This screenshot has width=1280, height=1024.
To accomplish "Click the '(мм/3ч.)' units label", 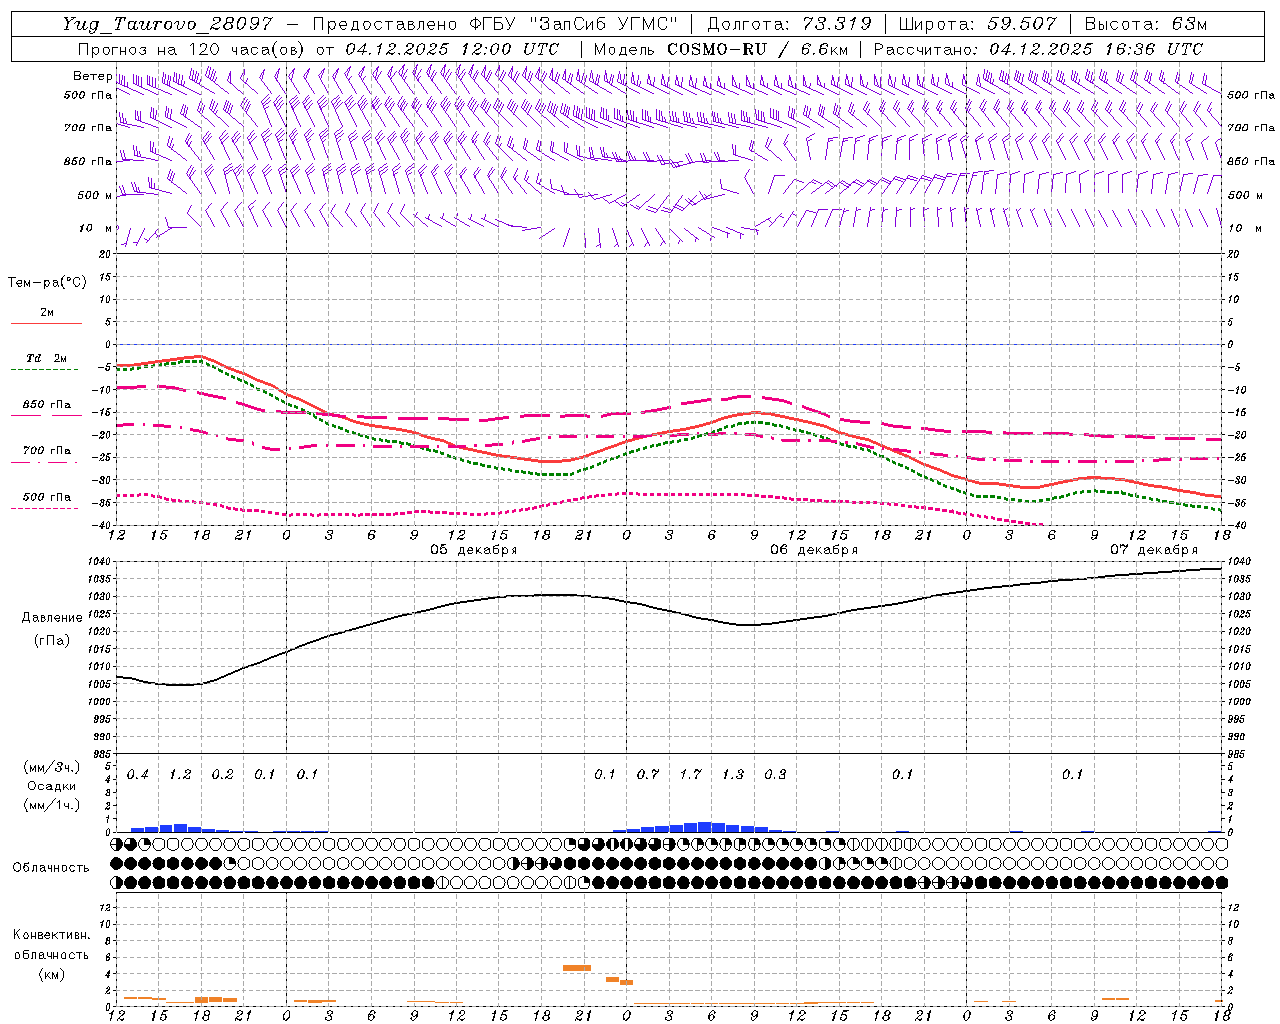I will pos(50,768).
